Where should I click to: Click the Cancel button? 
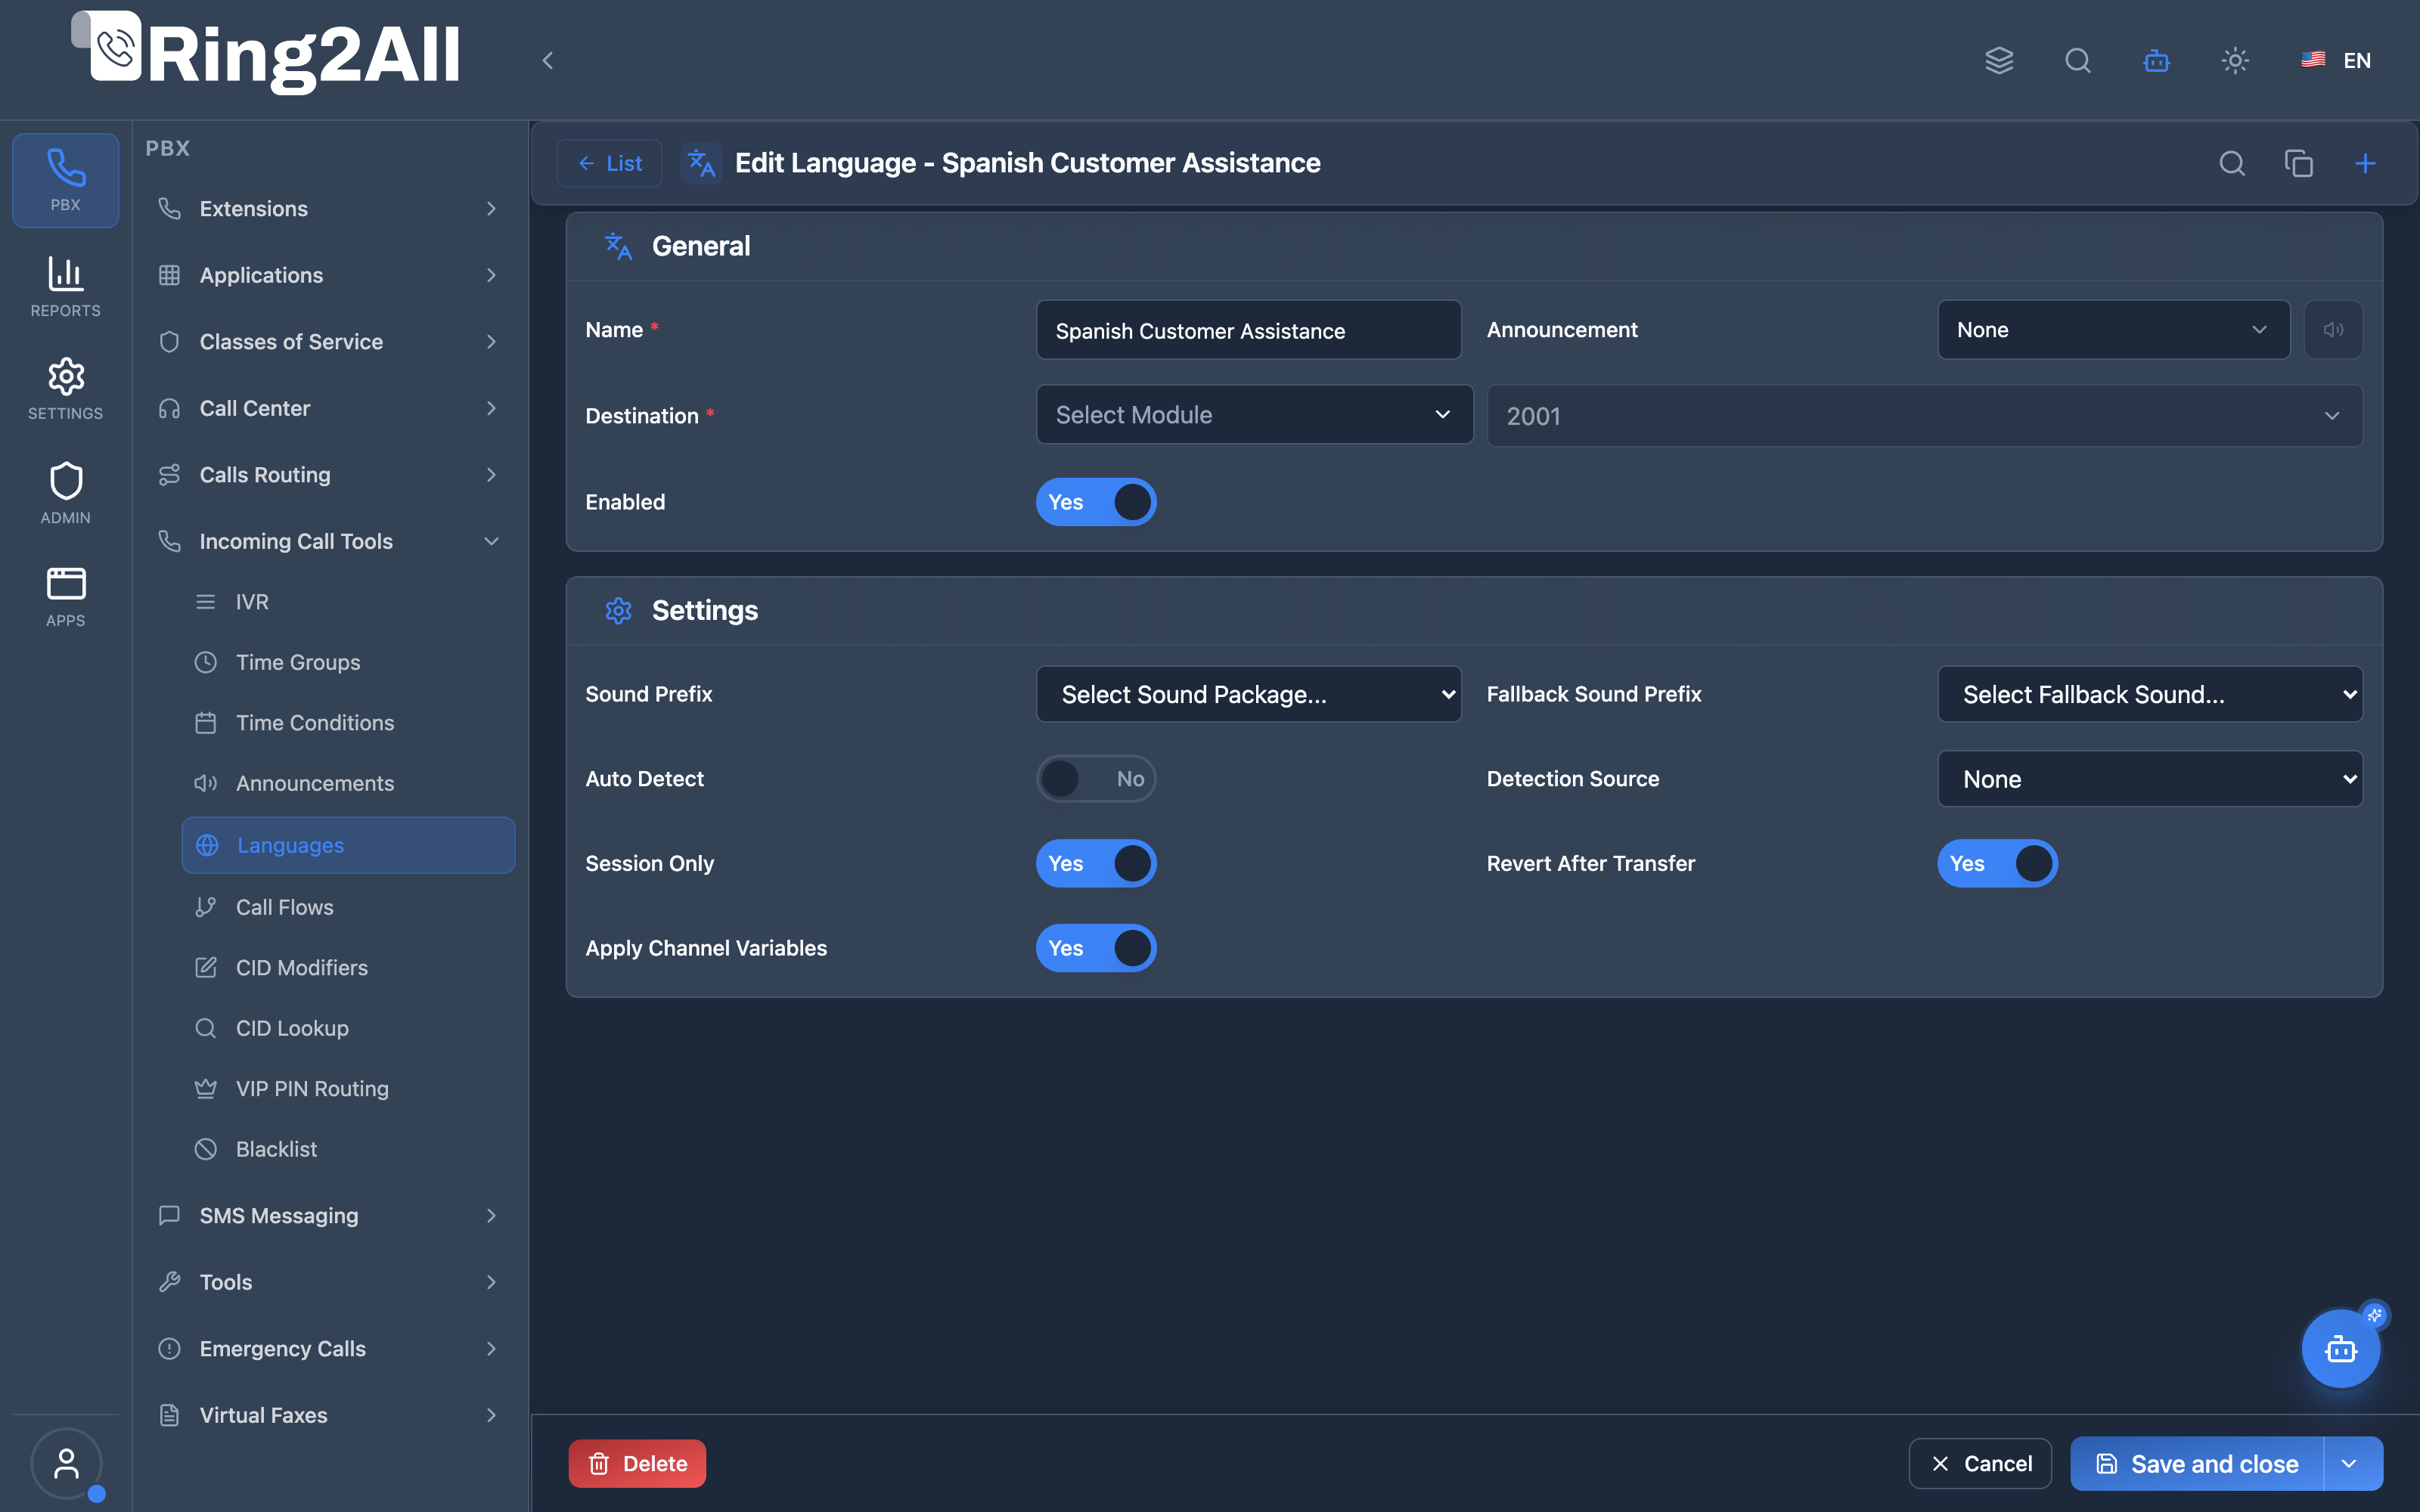click(x=1979, y=1464)
